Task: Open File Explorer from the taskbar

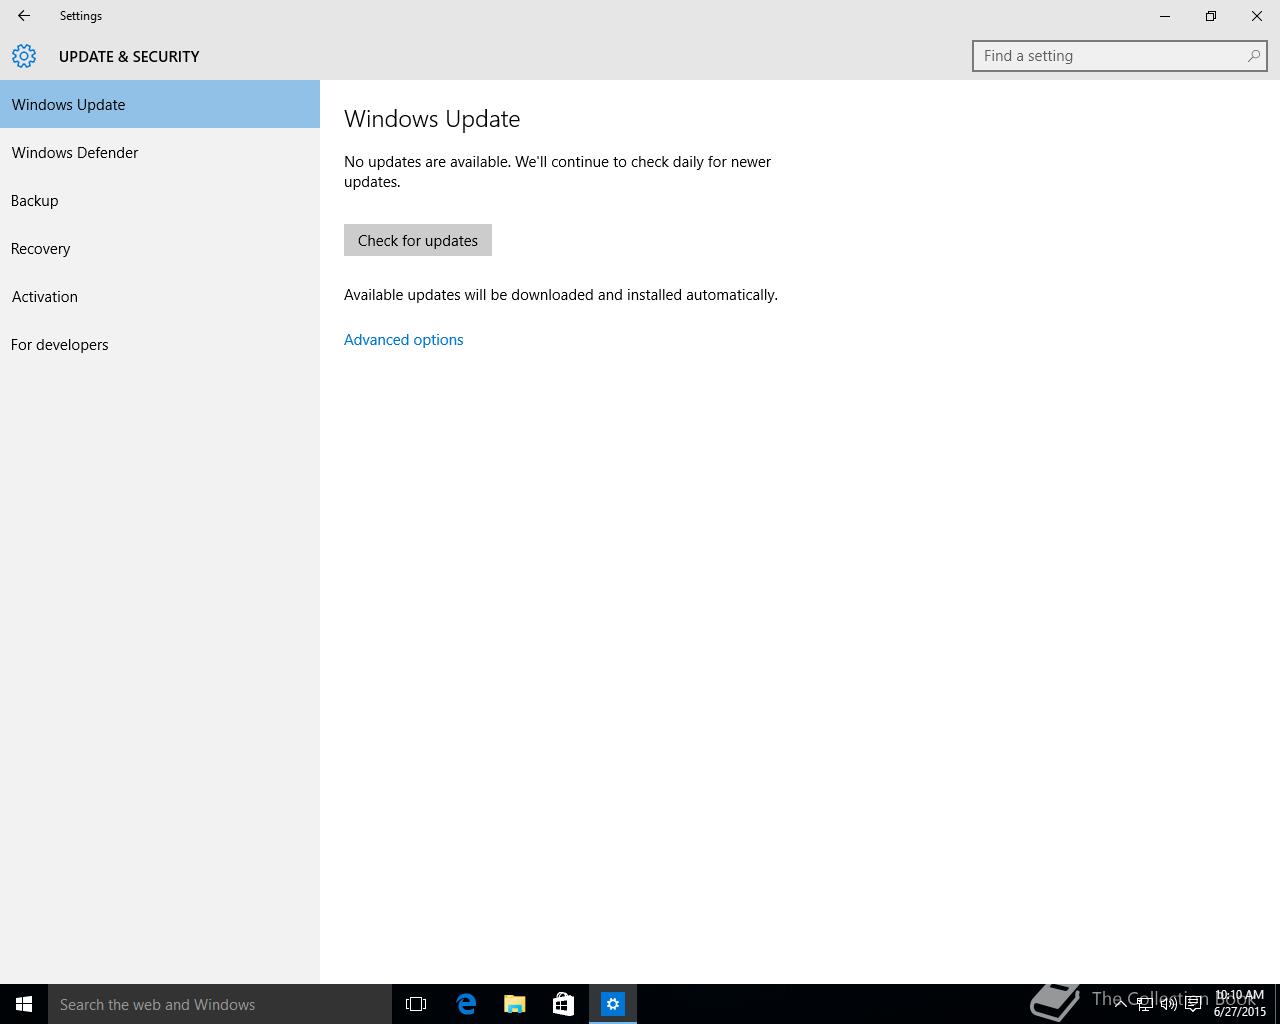Action: pos(515,1004)
